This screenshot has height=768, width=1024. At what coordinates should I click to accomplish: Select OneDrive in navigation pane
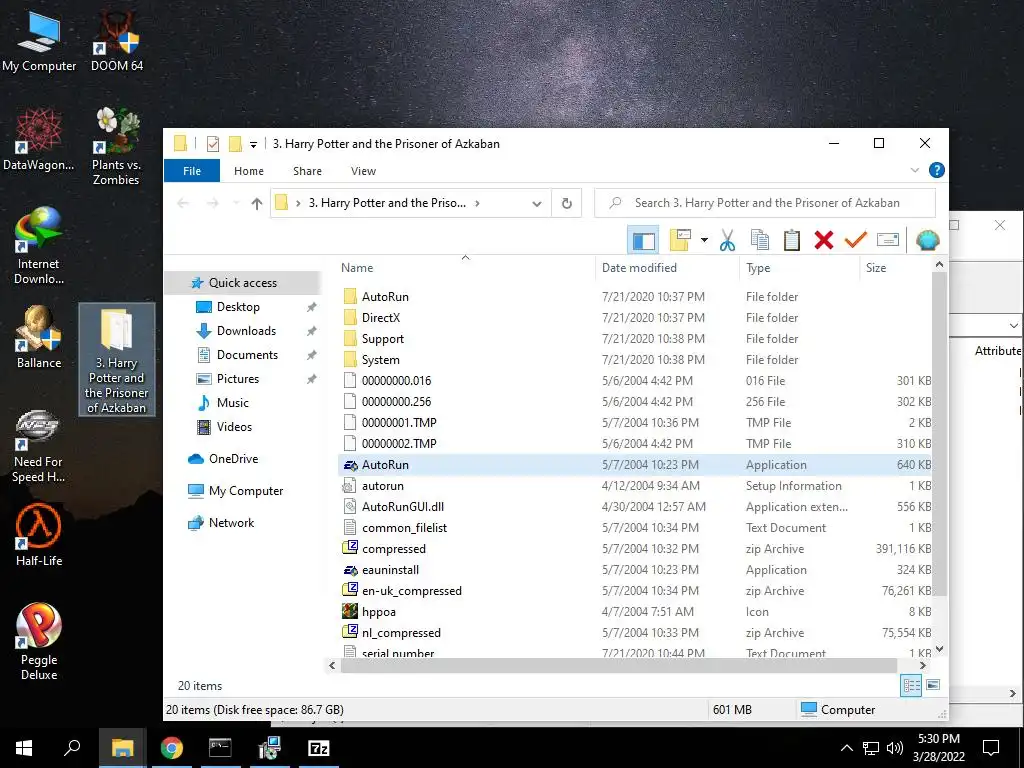click(x=233, y=459)
